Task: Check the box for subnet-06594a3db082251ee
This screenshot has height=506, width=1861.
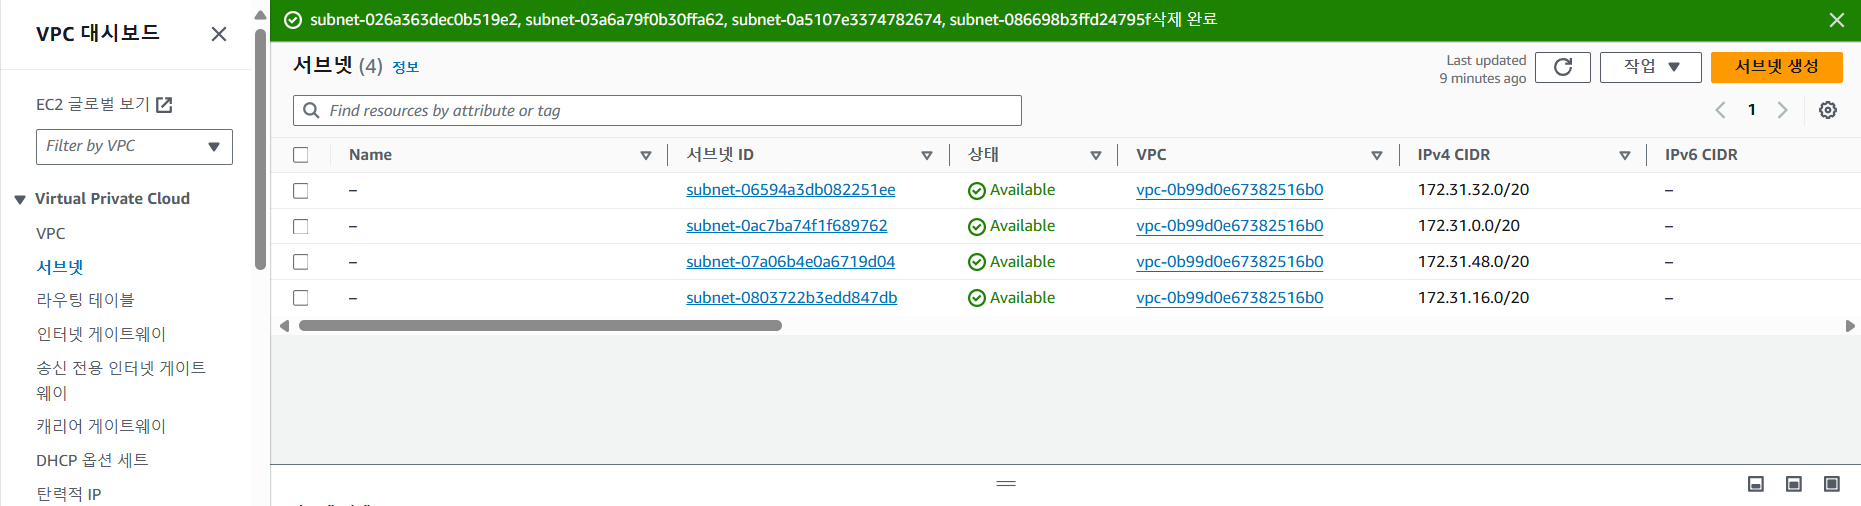Action: pos(301,190)
